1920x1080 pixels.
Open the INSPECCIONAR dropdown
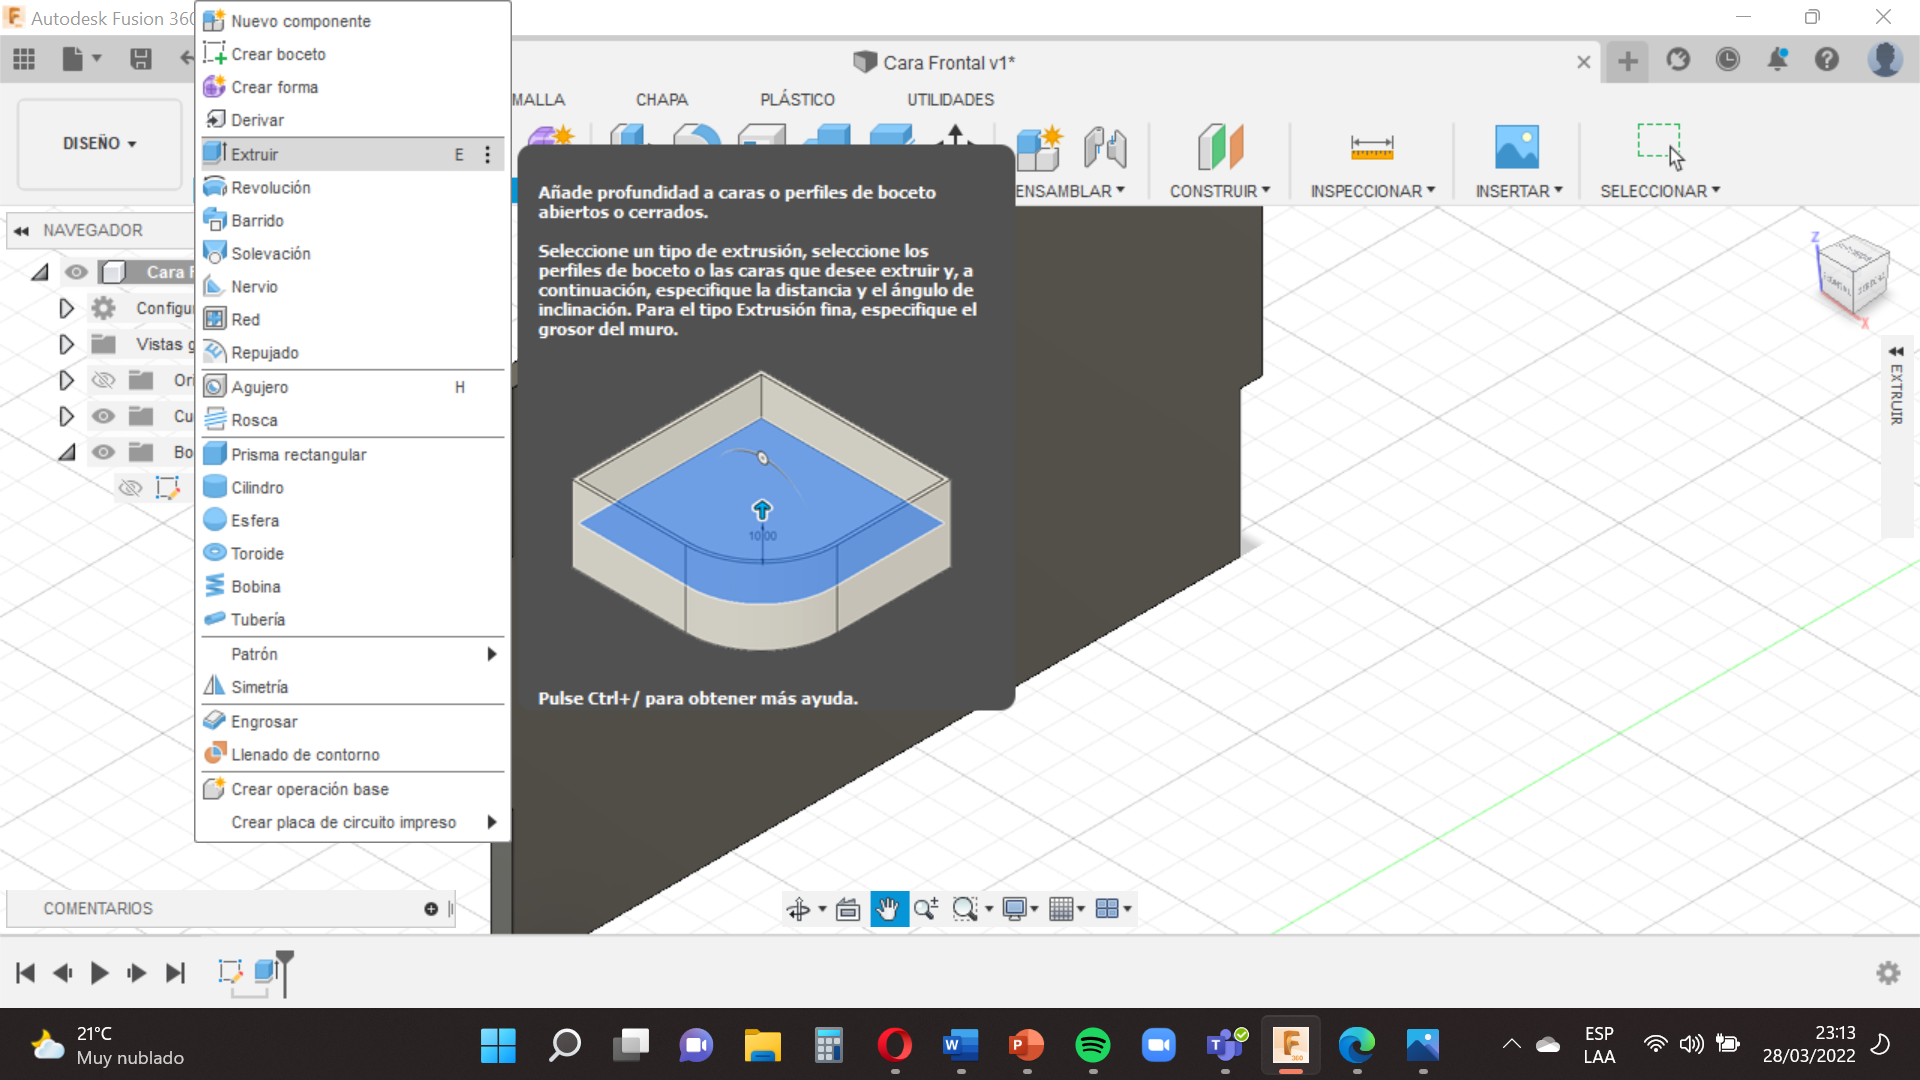(x=1373, y=191)
